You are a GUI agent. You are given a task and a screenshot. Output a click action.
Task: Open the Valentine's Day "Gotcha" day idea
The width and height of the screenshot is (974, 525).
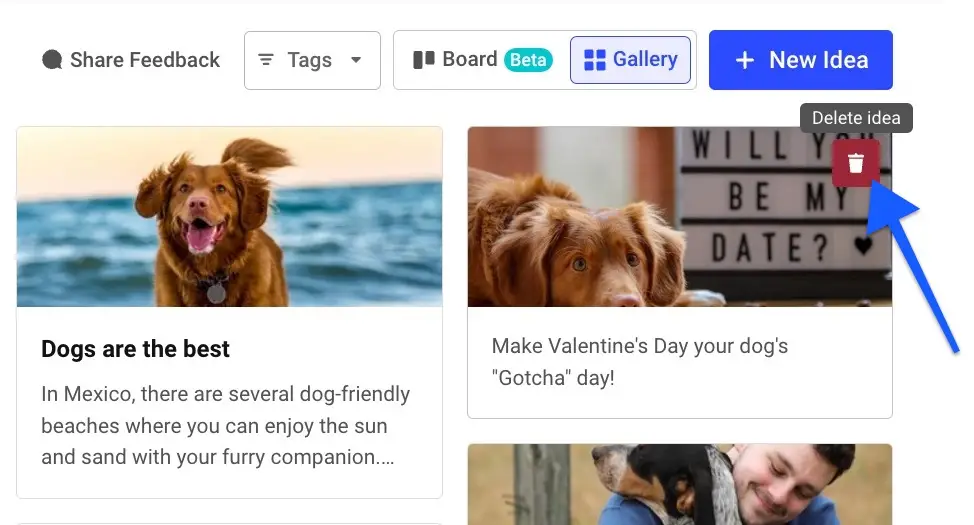click(x=640, y=362)
